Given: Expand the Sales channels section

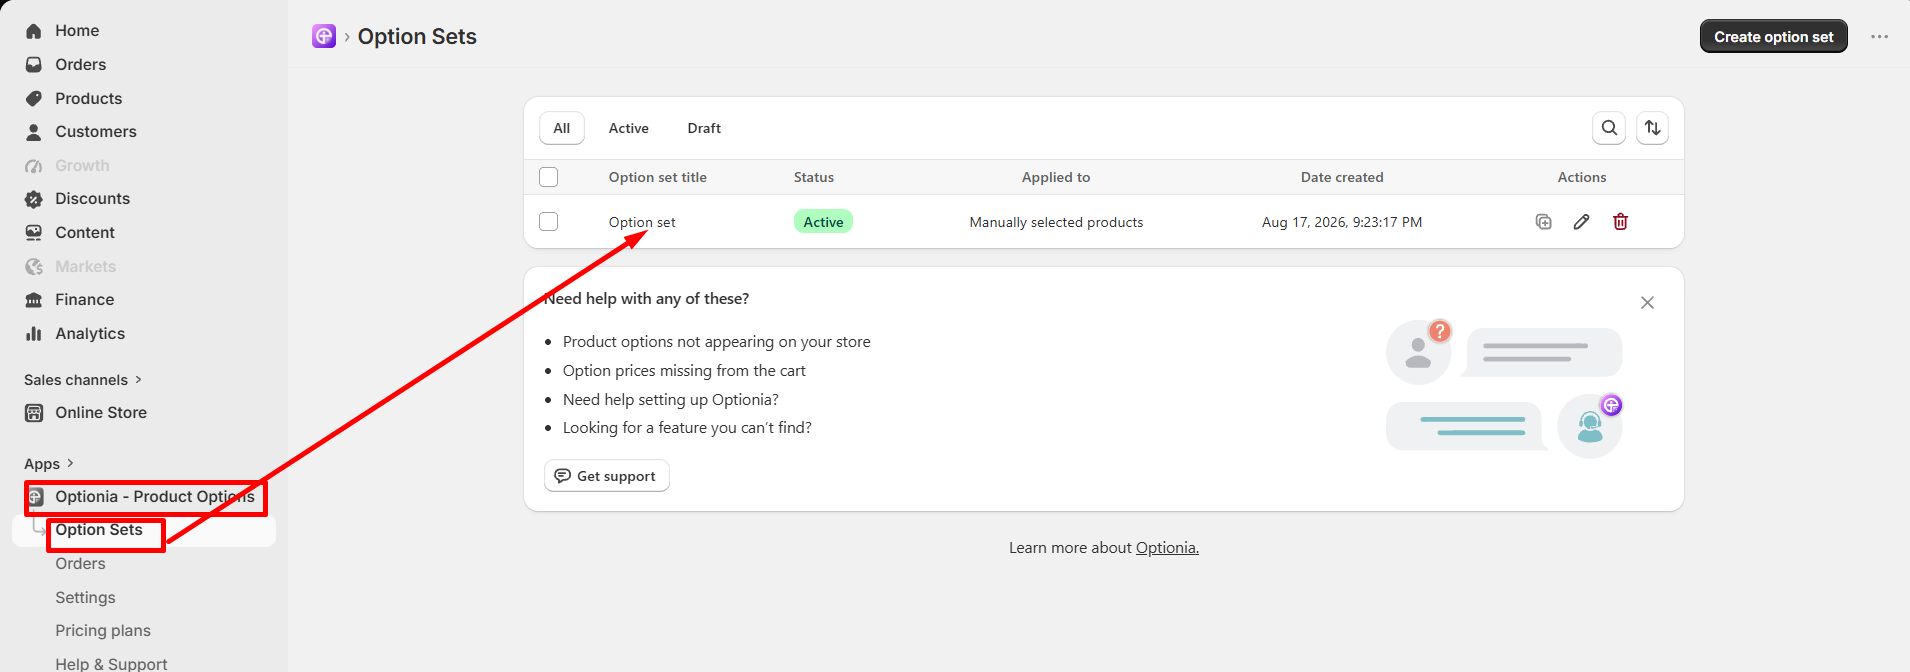Looking at the screenshot, I should 83,380.
